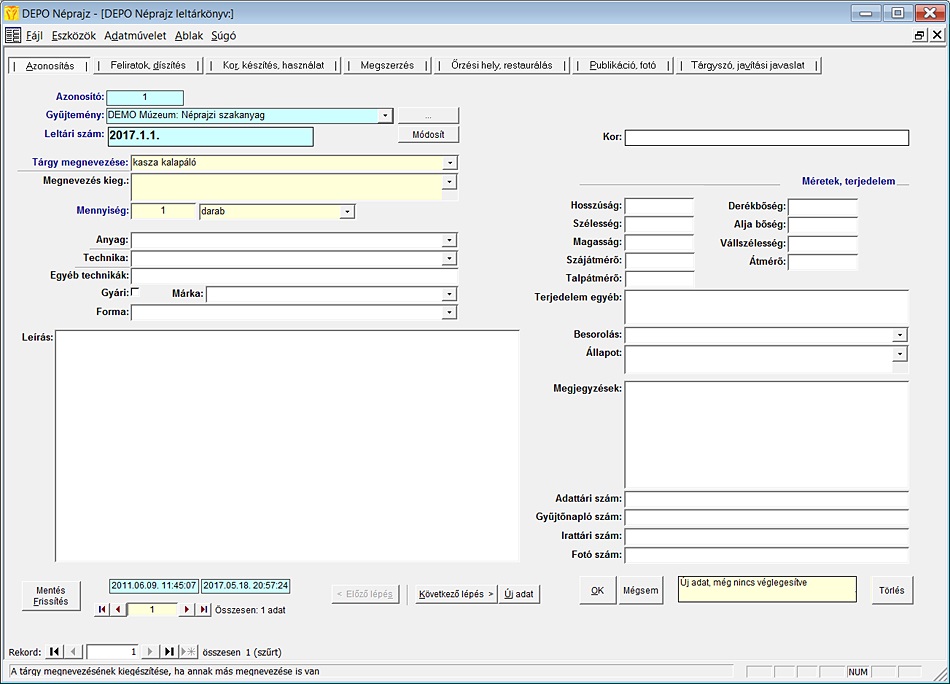Go to first record with red arrow
Viewport: 950px width, 684px height.
click(x=102, y=610)
